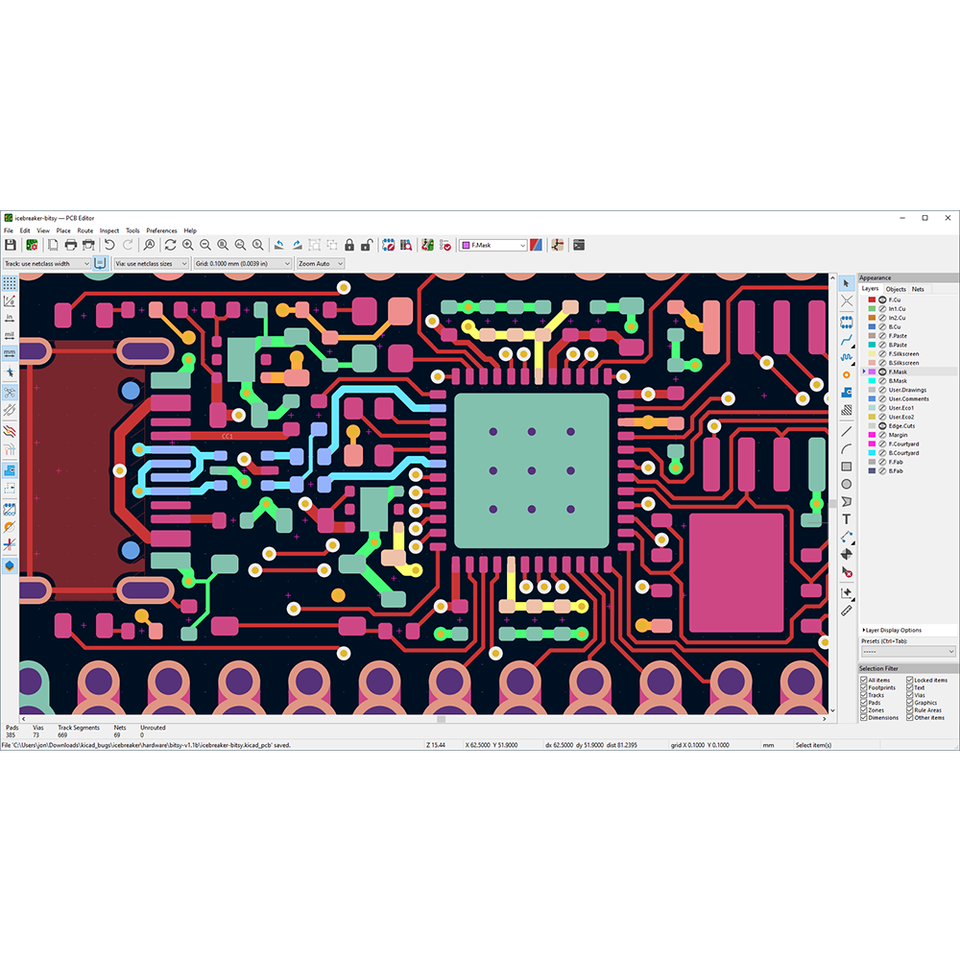Open the Find search tool
This screenshot has width=960, height=960.
coord(149,245)
